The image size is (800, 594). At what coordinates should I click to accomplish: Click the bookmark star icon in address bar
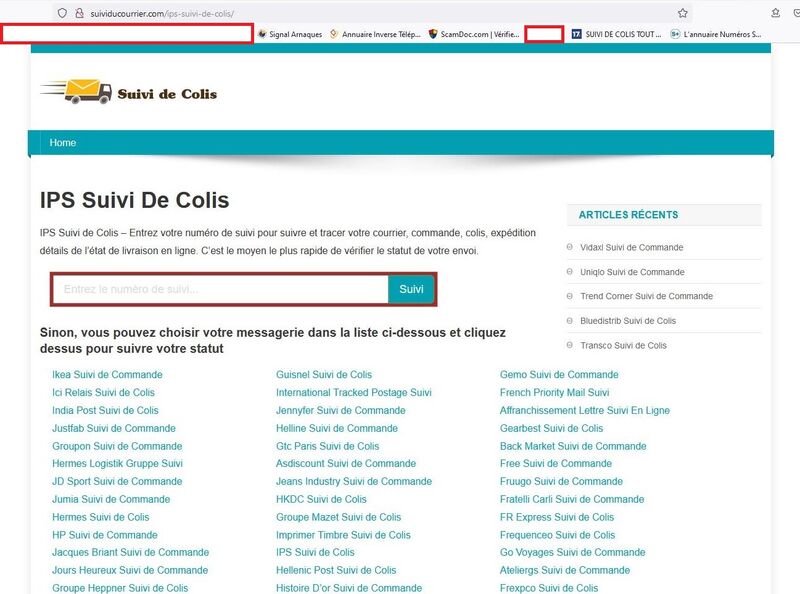(683, 13)
